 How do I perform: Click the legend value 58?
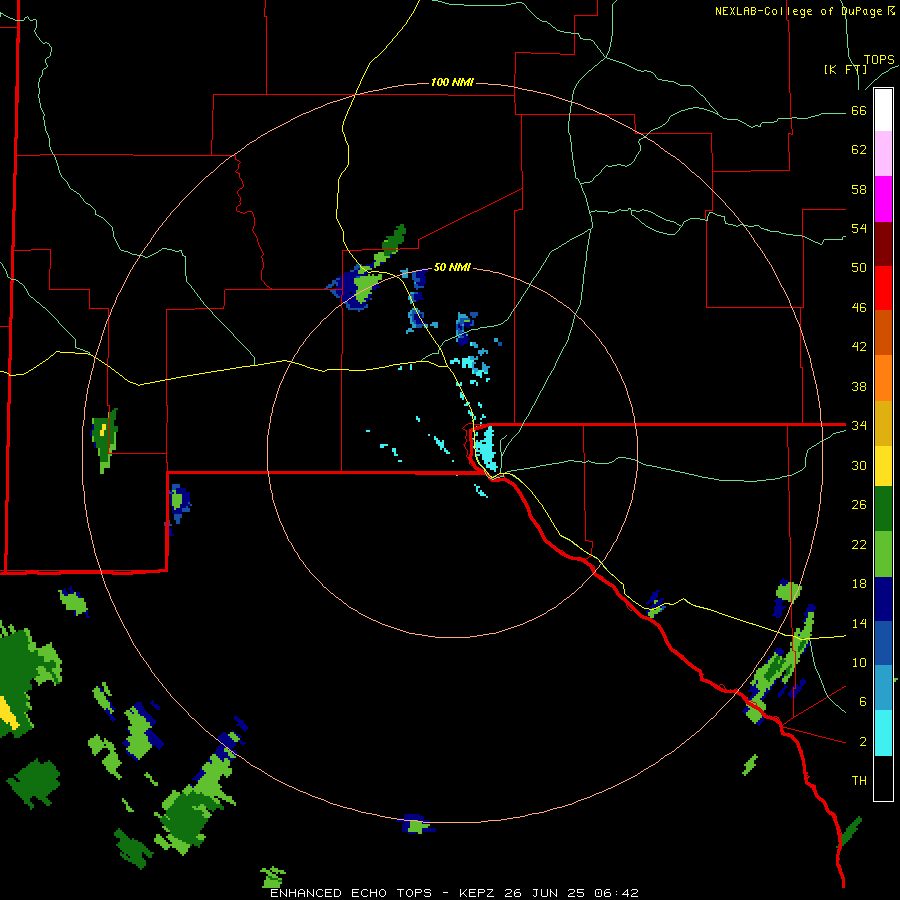click(x=859, y=189)
